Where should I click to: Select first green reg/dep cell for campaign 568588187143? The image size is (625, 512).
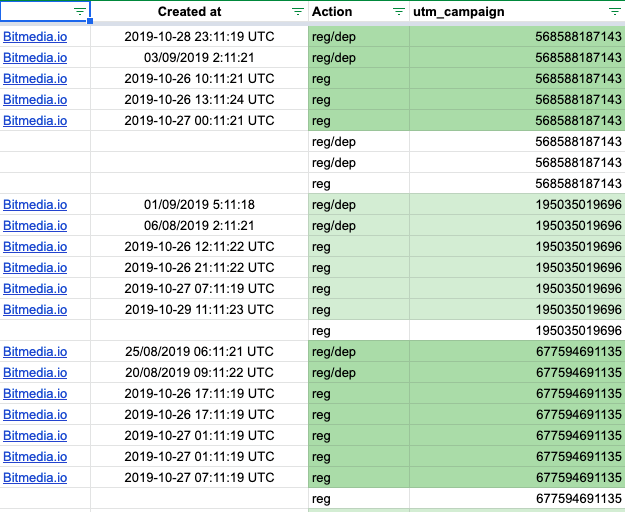359,37
